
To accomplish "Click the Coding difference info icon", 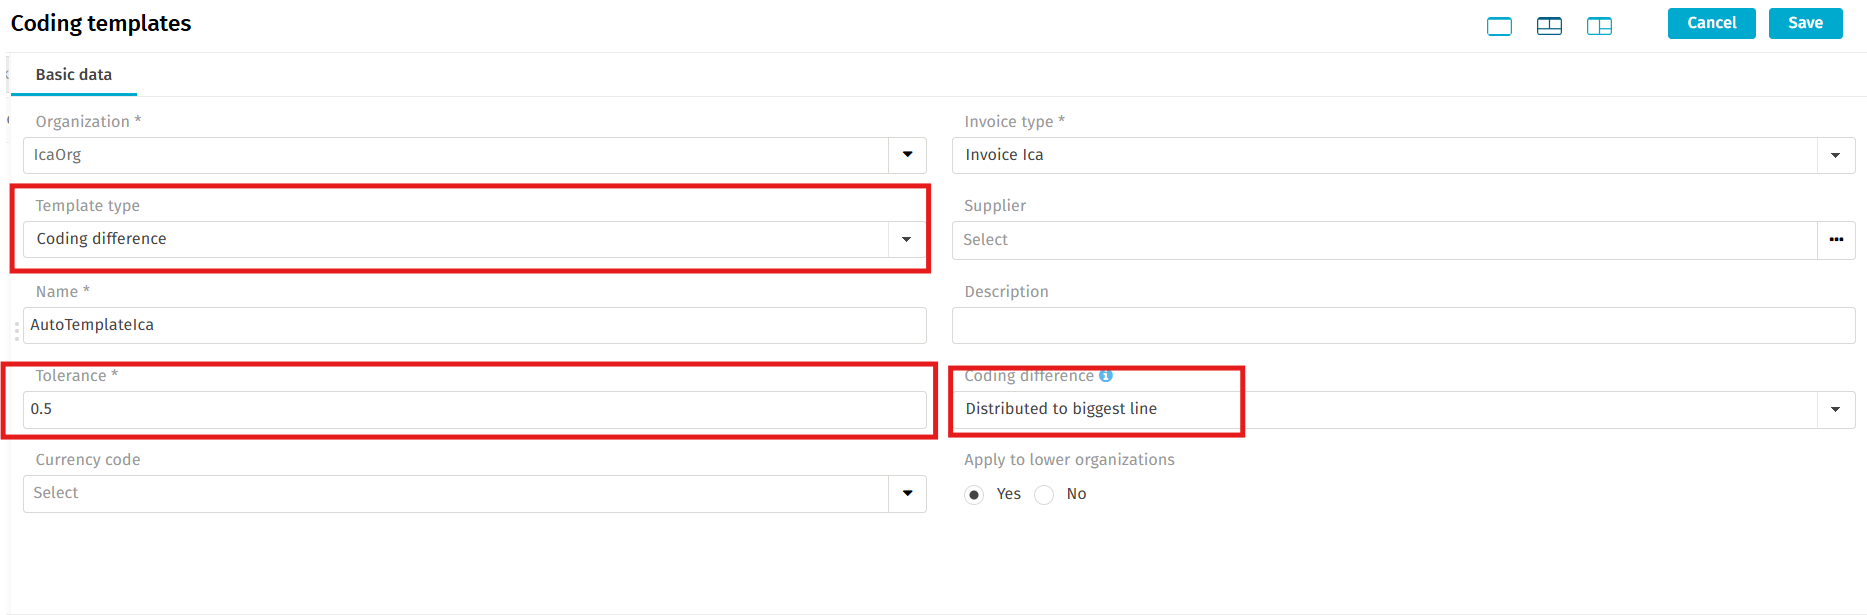I will click(x=1106, y=376).
